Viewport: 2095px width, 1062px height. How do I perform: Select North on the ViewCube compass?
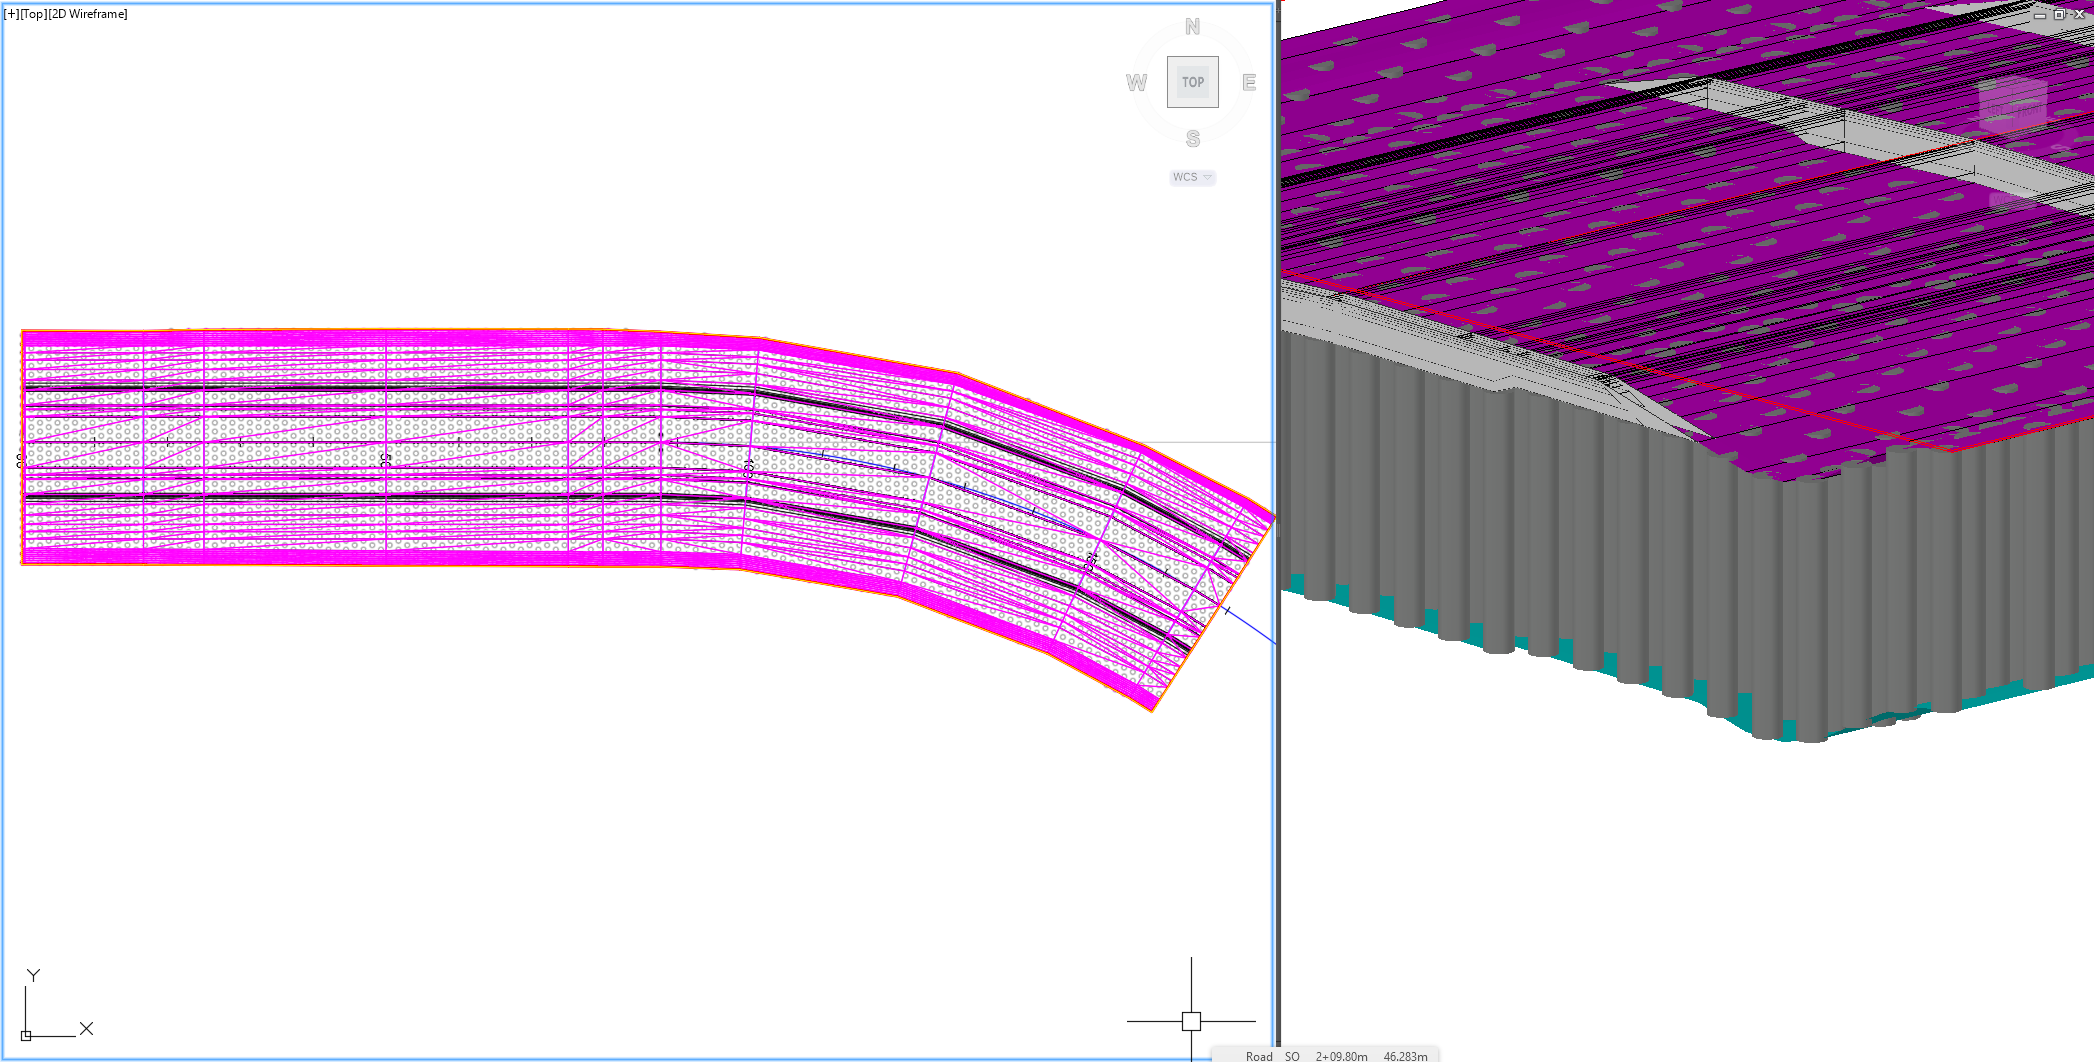click(x=1191, y=26)
